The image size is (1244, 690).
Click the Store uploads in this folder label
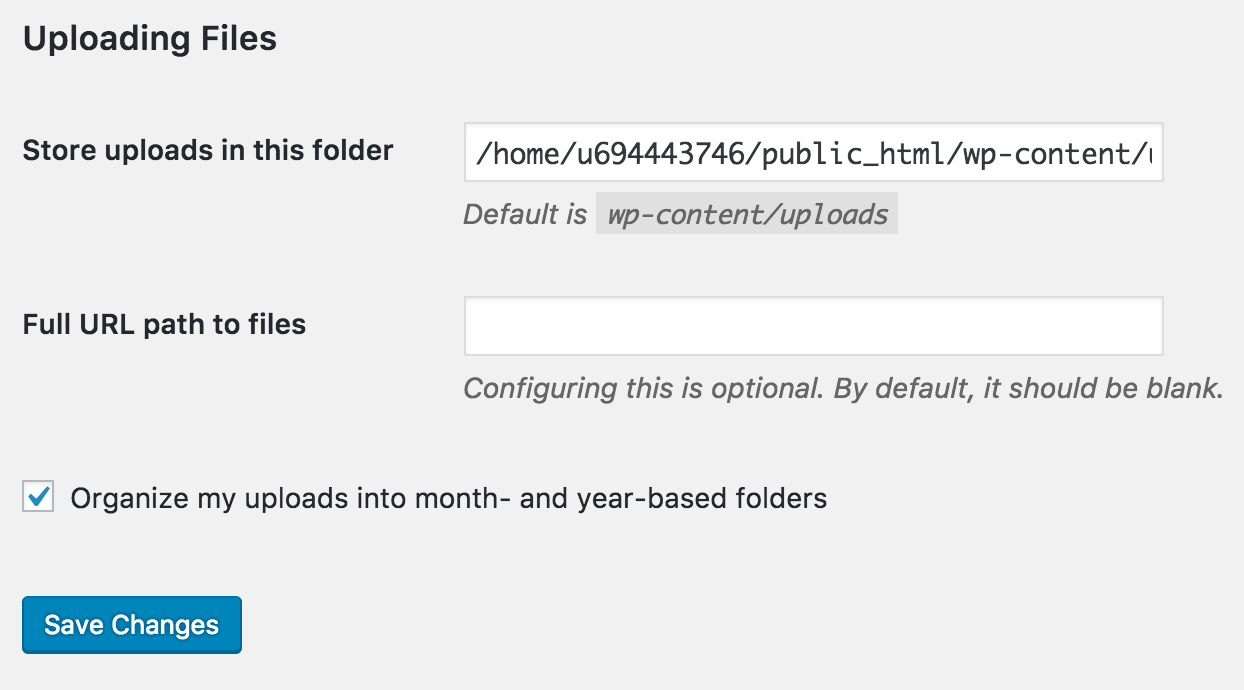[x=207, y=150]
